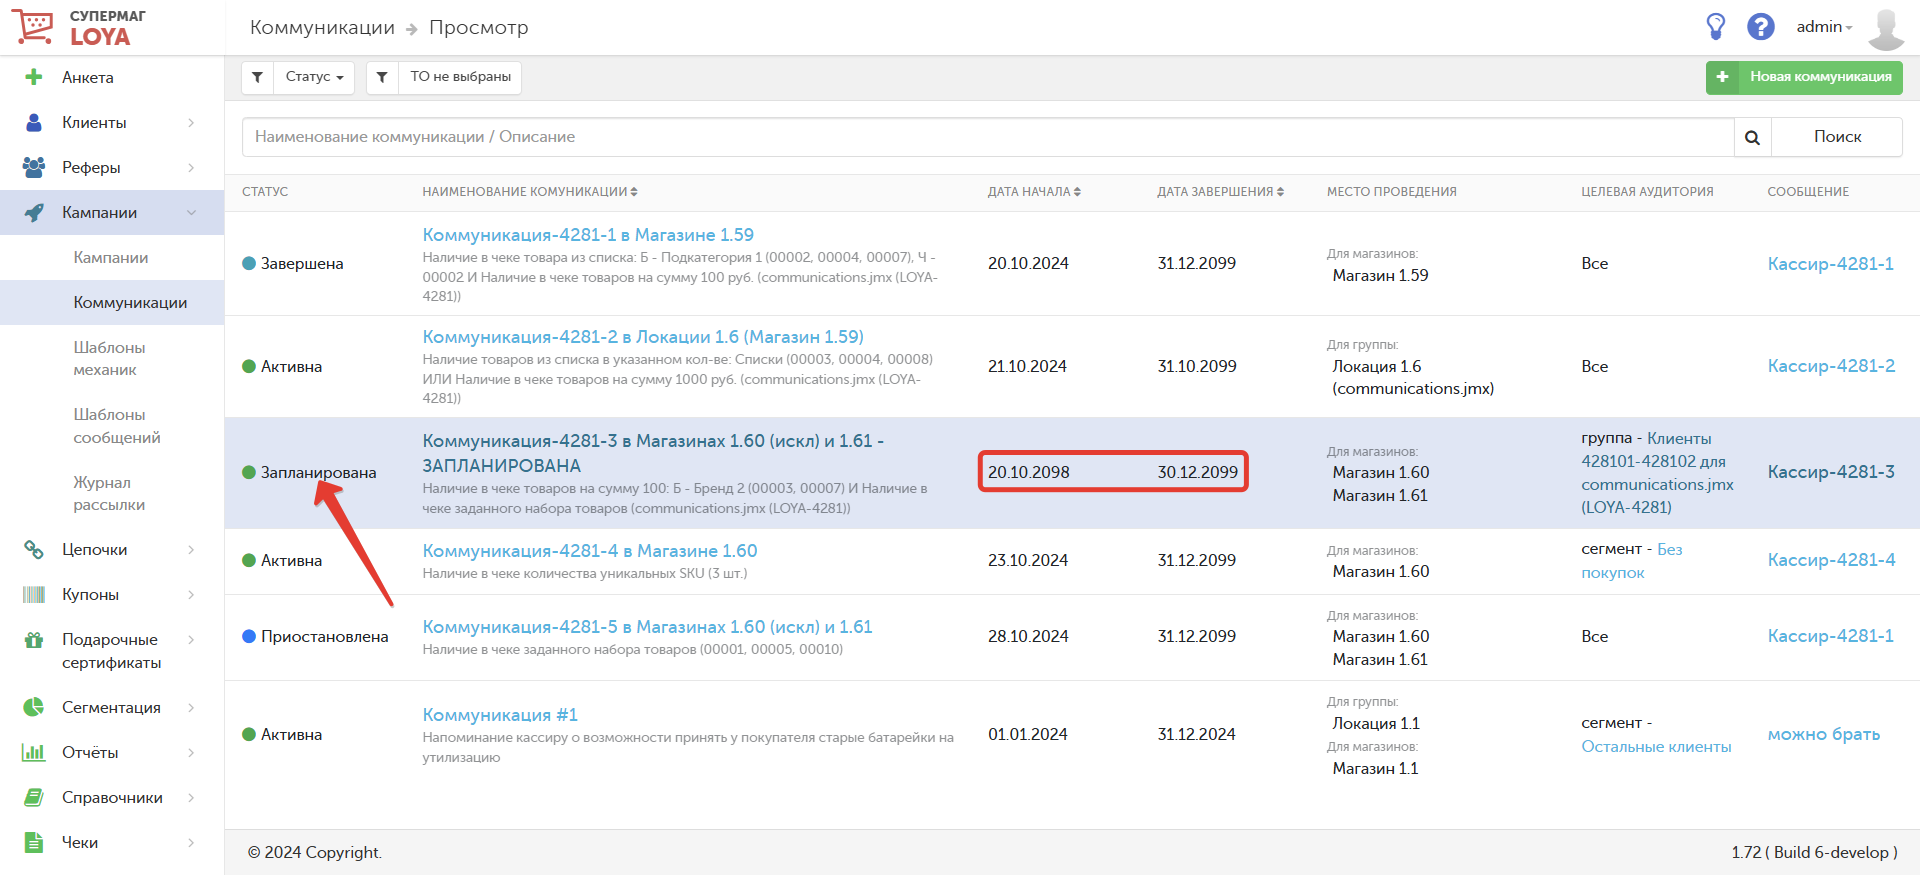Click the funnel icon beside ТО не выбраны
Screen dimensions: 1920x875
click(x=382, y=77)
